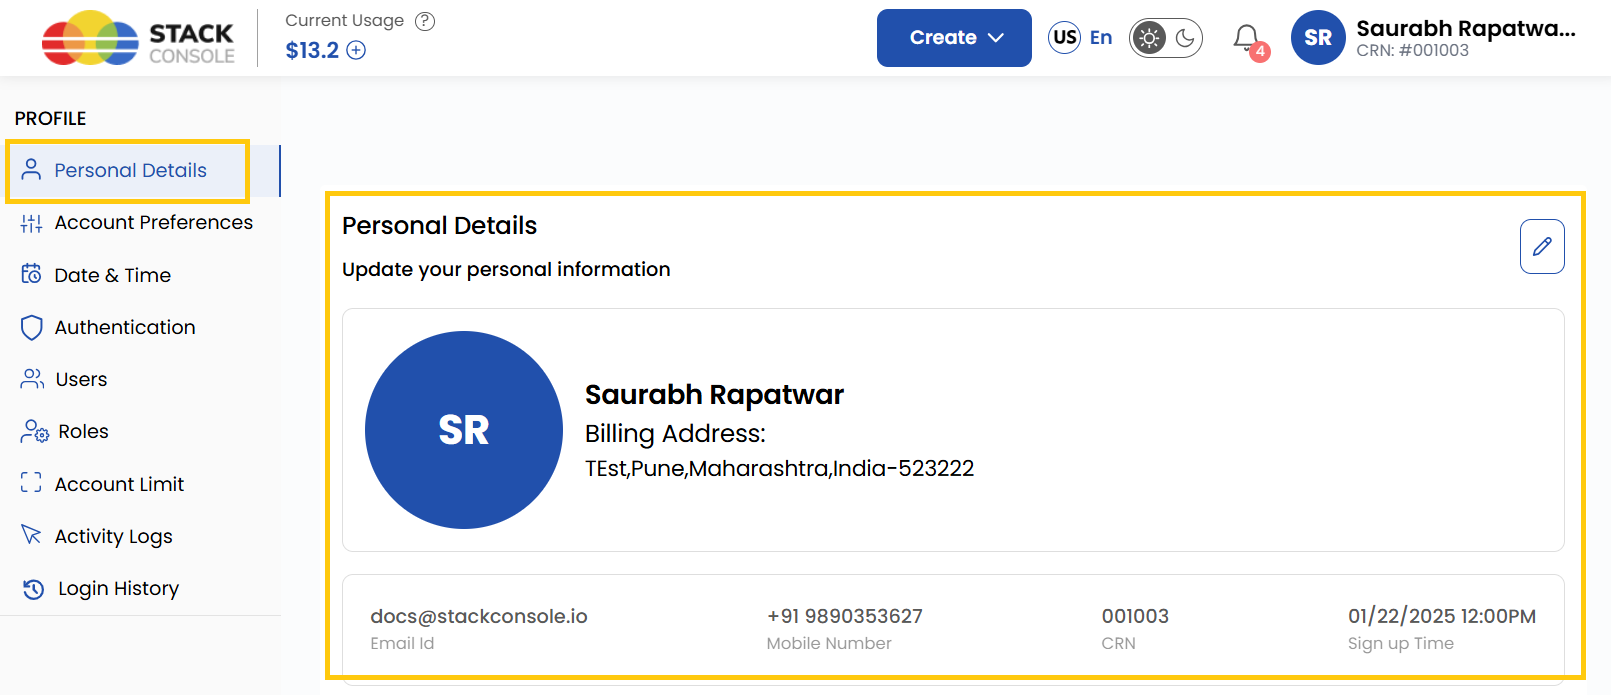The height and width of the screenshot is (695, 1611).
Task: Switch to dark mode with the moon toggle
Action: 1184,38
